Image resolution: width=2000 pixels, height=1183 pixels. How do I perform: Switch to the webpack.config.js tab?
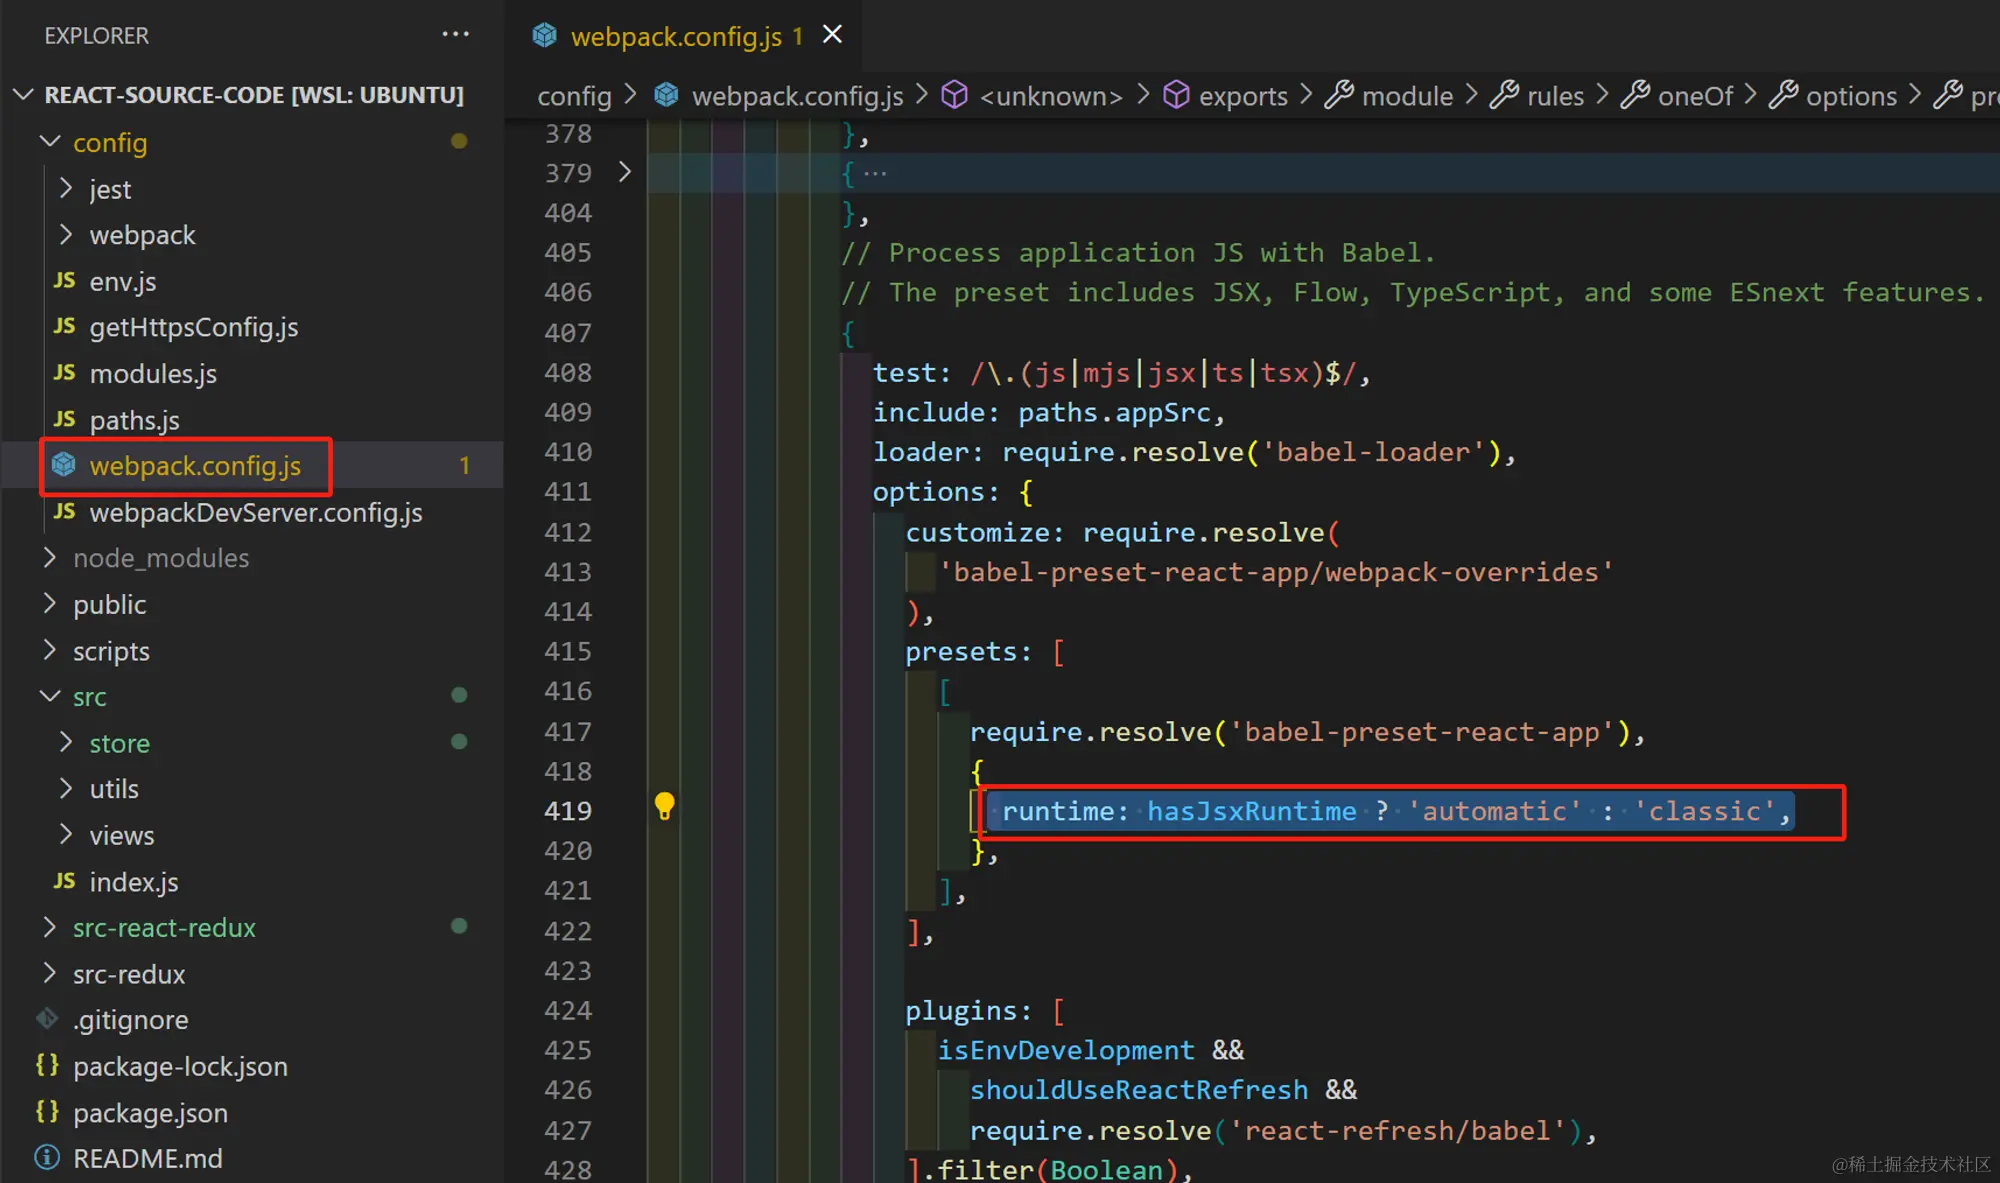click(x=676, y=37)
